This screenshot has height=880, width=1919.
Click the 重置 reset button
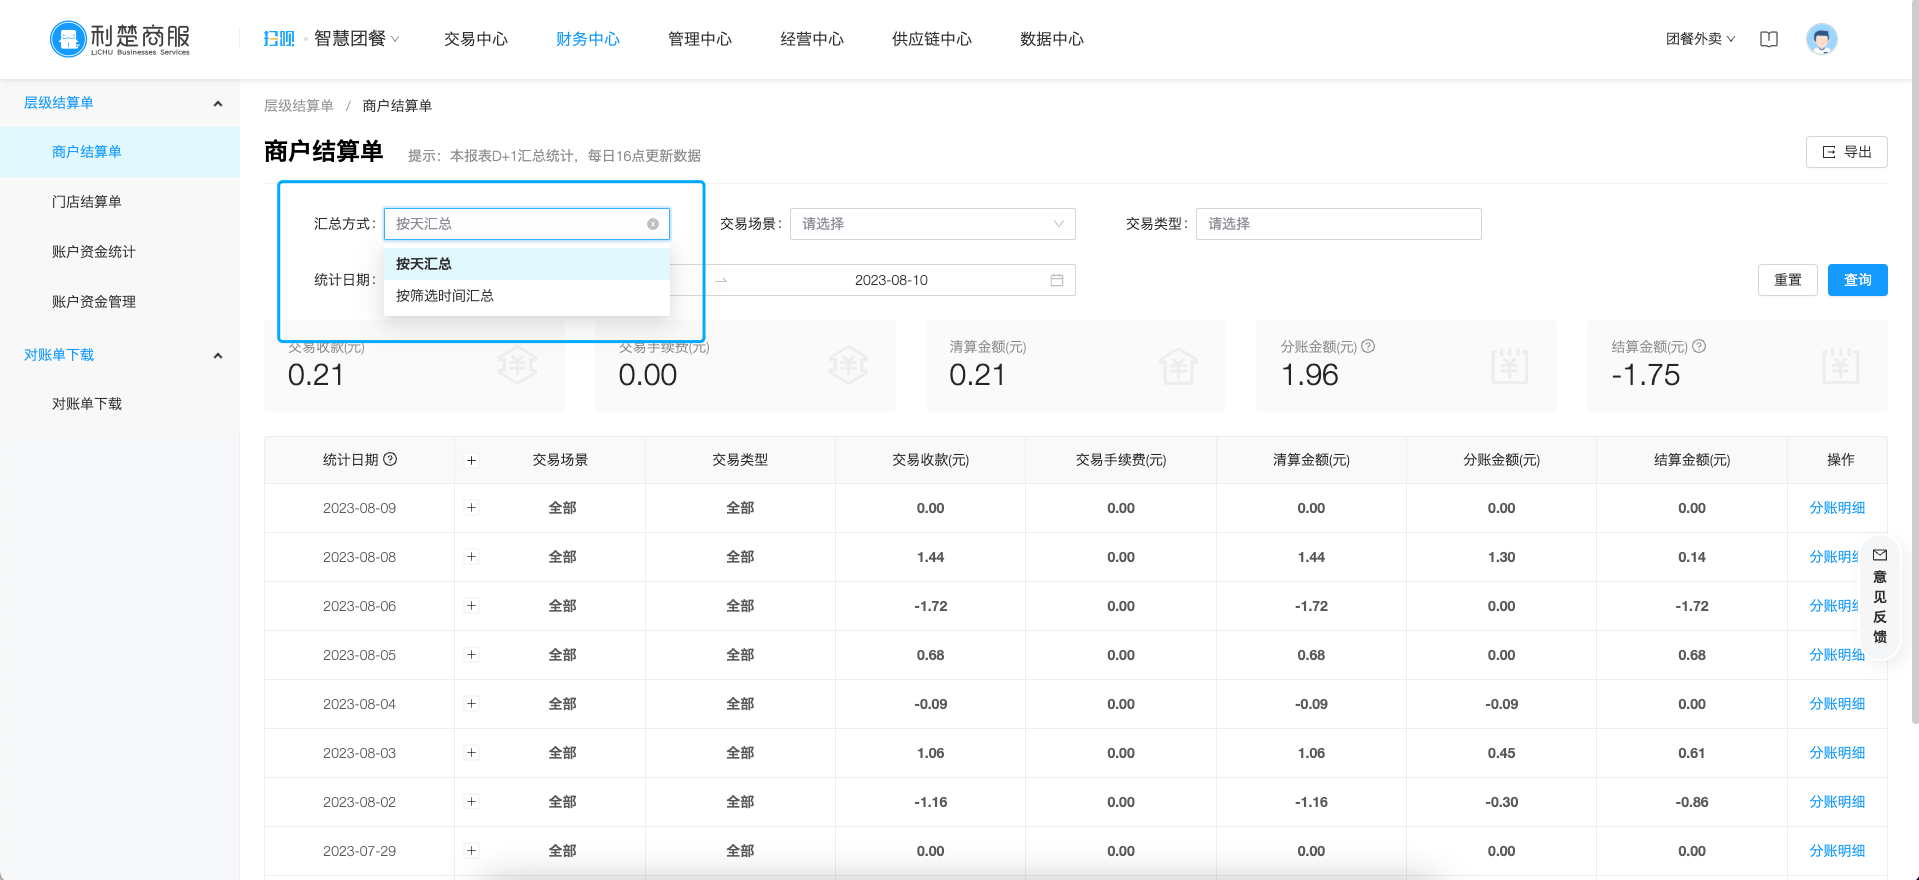1788,280
